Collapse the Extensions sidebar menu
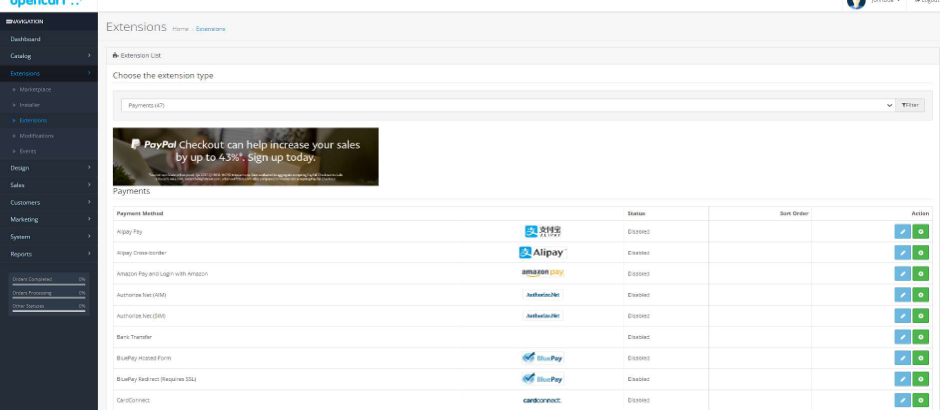The height and width of the screenshot is (410, 941). point(49,73)
